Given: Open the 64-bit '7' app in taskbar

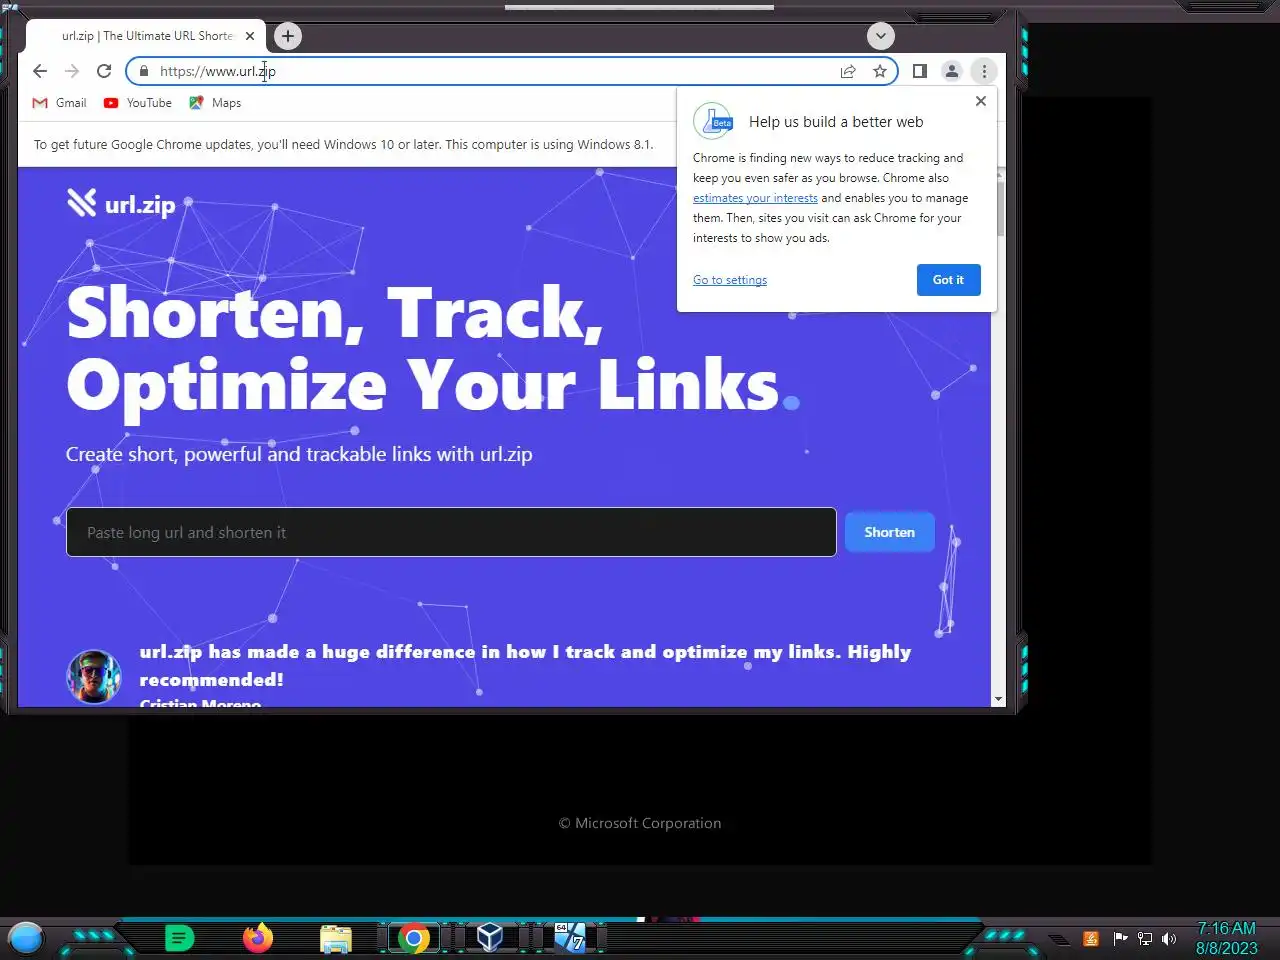Looking at the screenshot, I should (x=569, y=938).
